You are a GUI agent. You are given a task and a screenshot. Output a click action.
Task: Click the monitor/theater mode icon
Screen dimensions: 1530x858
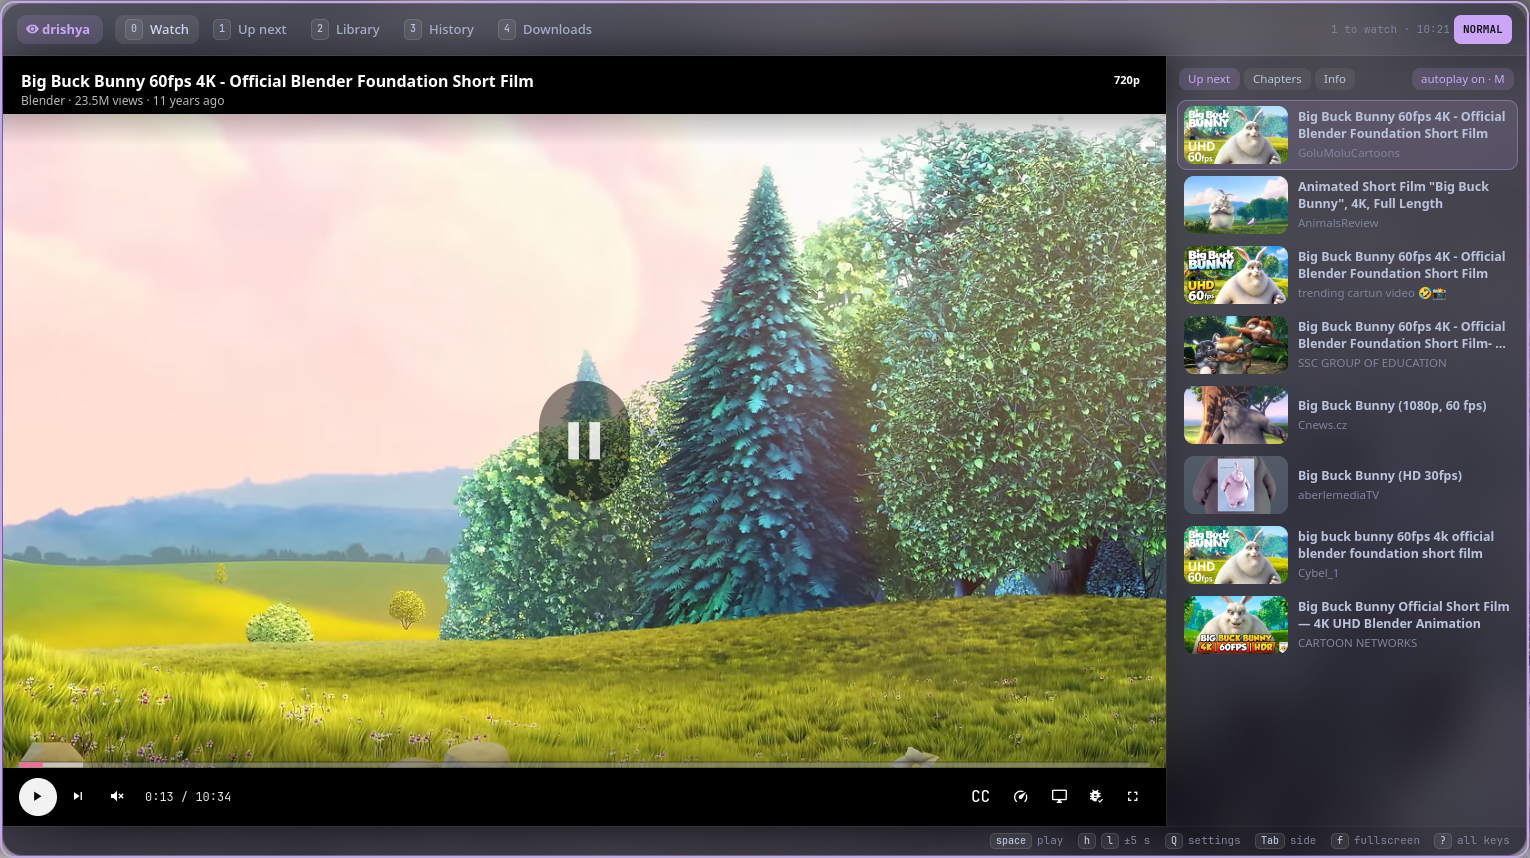click(1059, 797)
